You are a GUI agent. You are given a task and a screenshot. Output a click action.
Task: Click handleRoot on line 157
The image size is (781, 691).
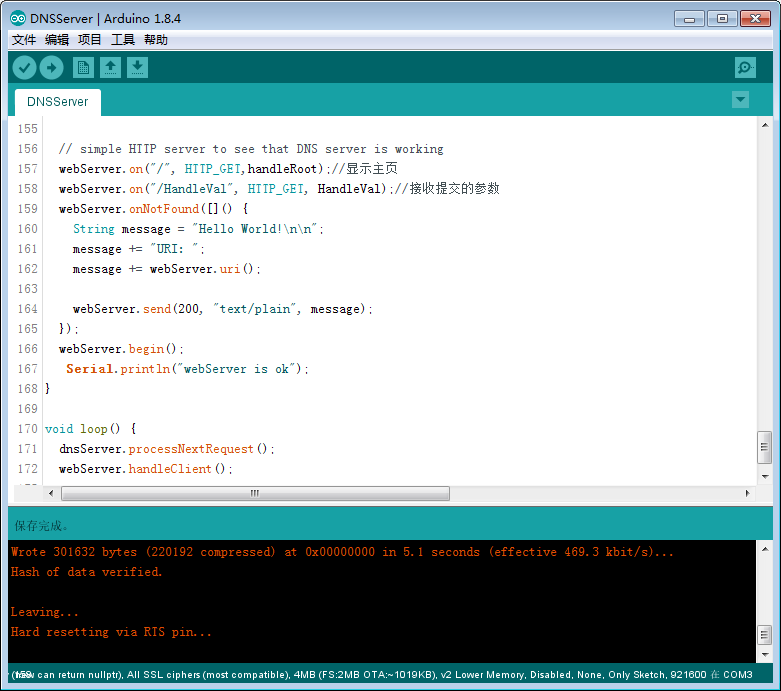(282, 169)
